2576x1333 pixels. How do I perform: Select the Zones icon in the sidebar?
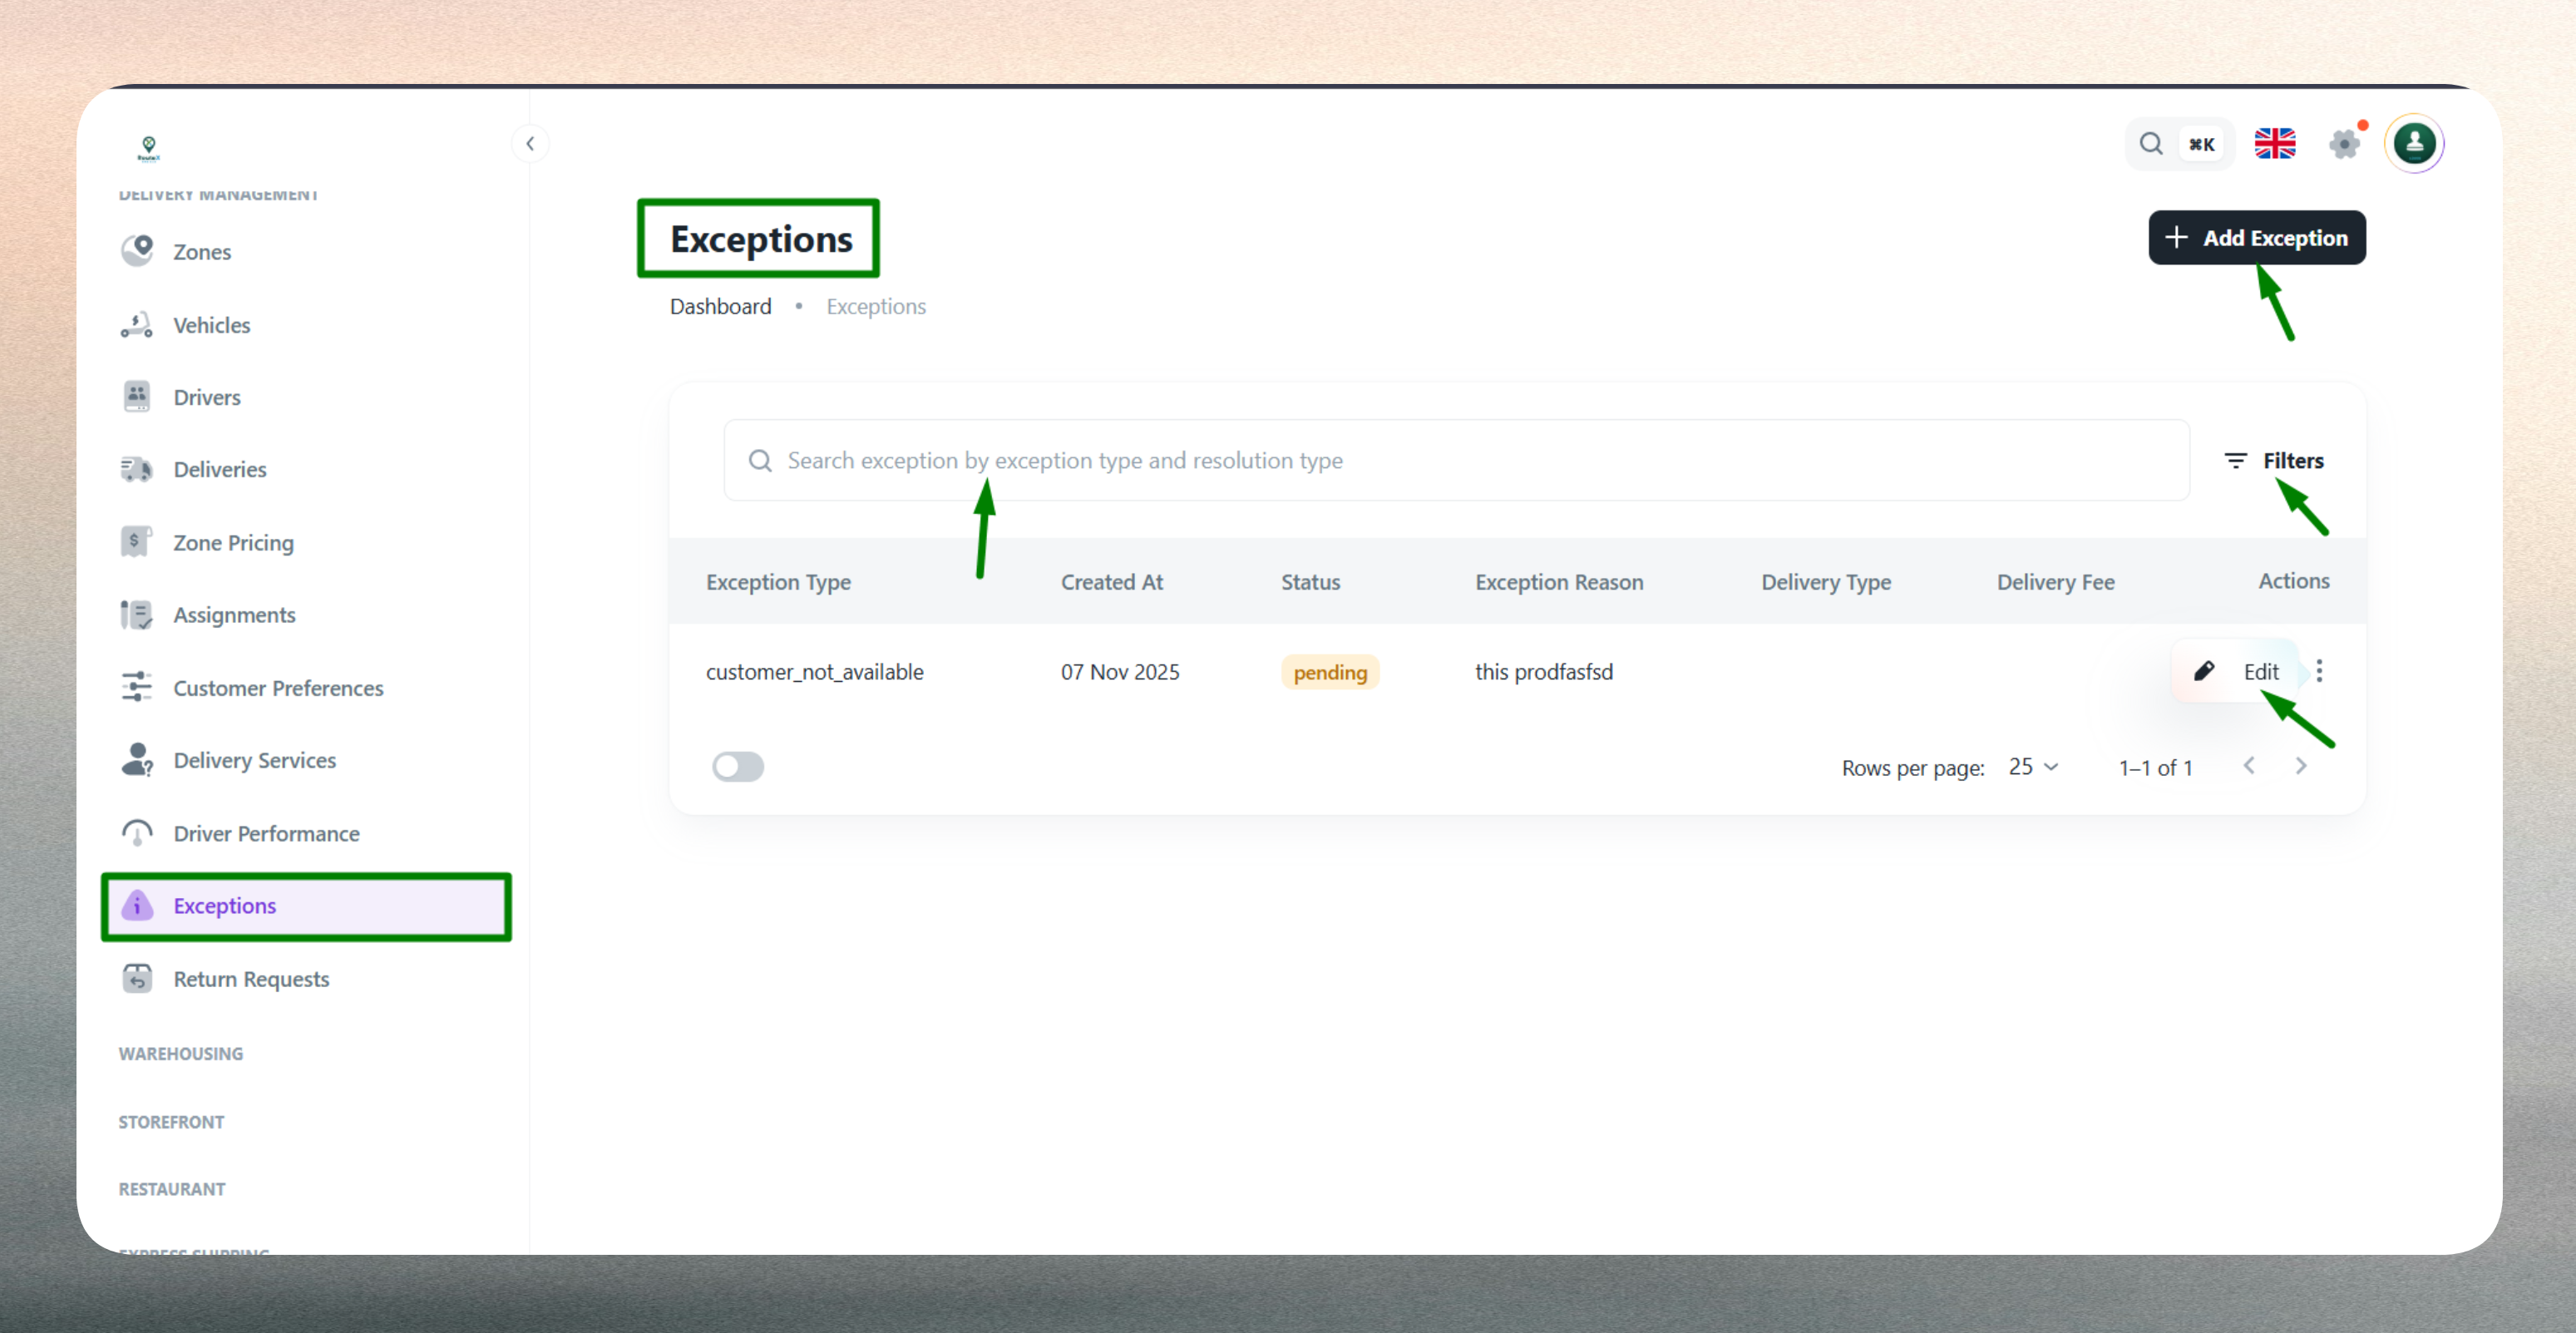point(137,251)
